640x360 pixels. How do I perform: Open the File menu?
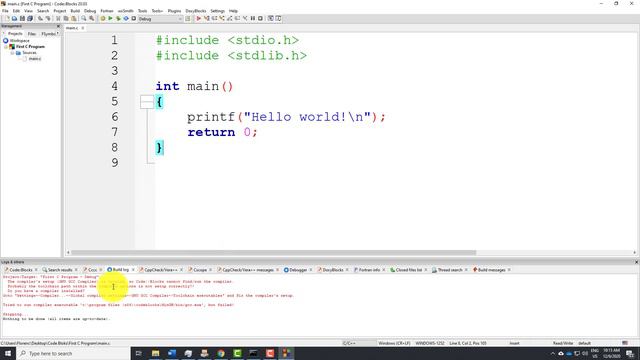tap(5, 11)
